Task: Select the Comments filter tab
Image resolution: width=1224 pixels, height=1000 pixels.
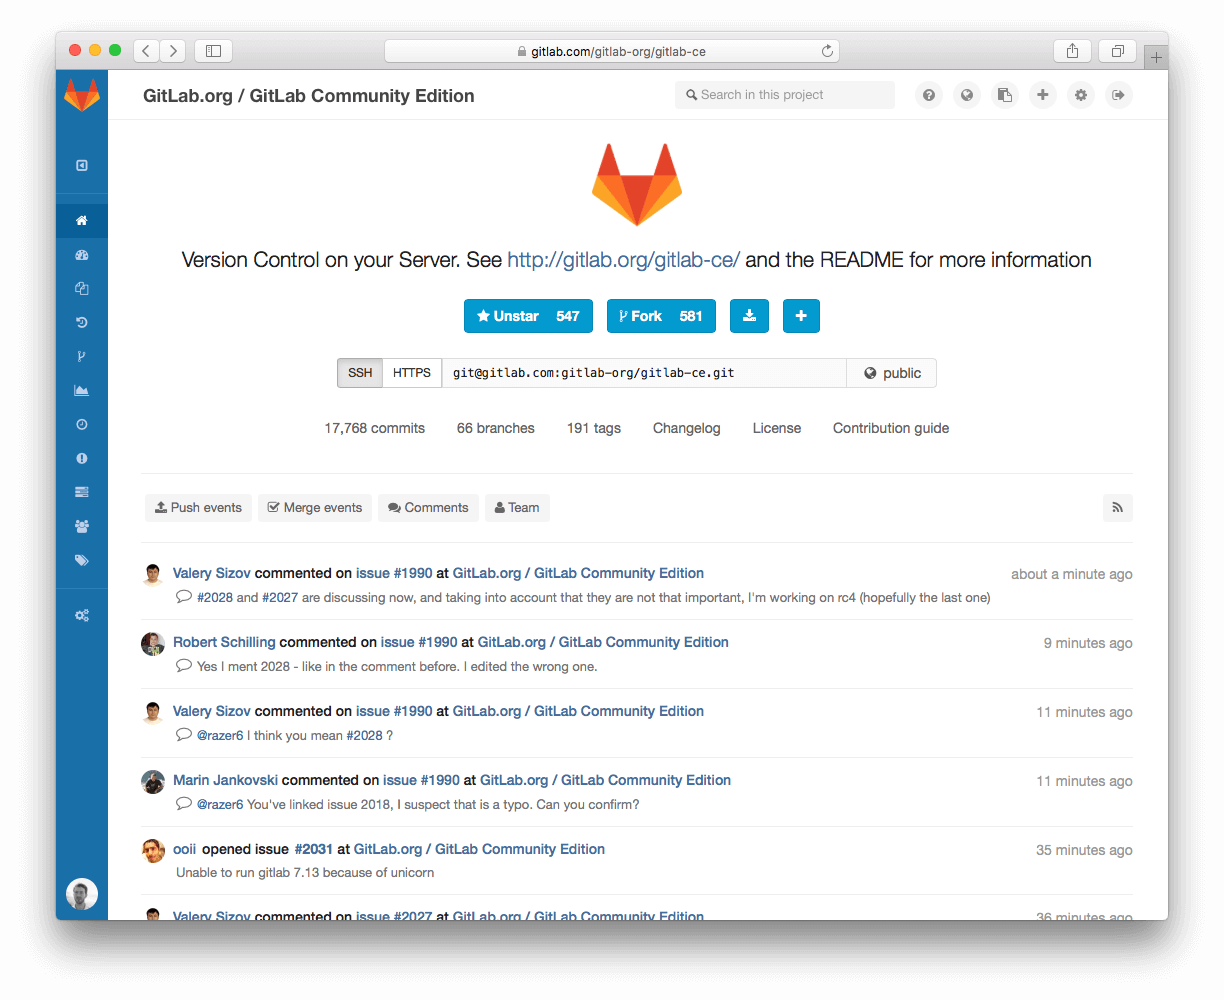Action: click(428, 507)
